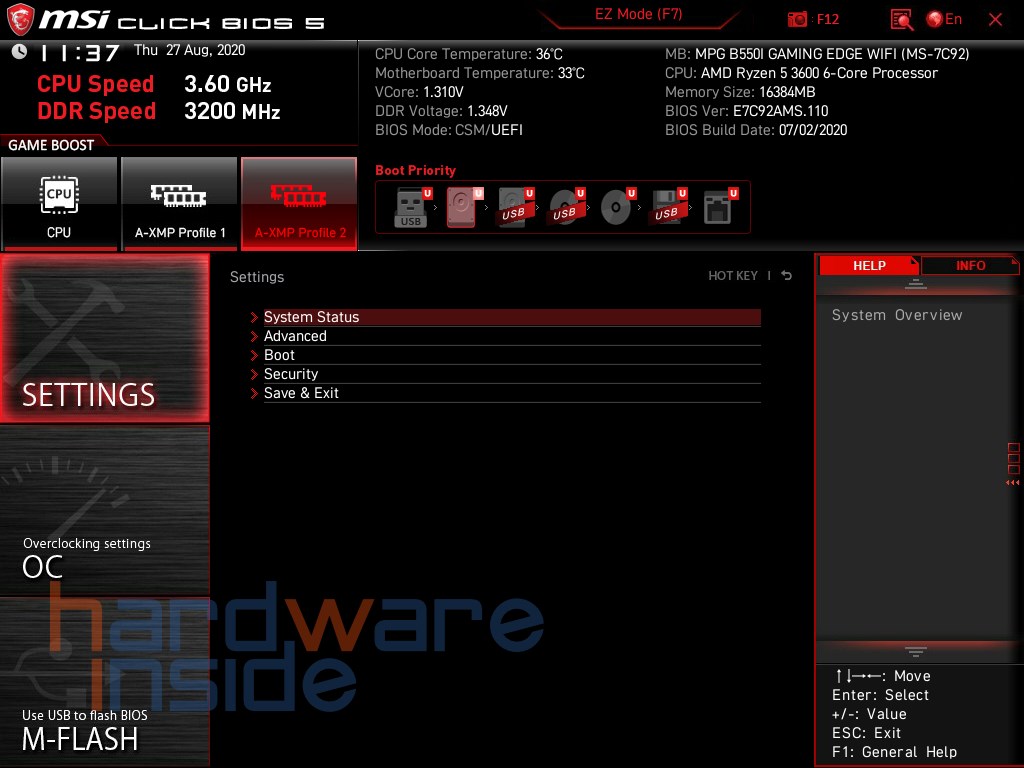Click the BIOS Ver E7C92AMS.110 text

click(x=746, y=111)
